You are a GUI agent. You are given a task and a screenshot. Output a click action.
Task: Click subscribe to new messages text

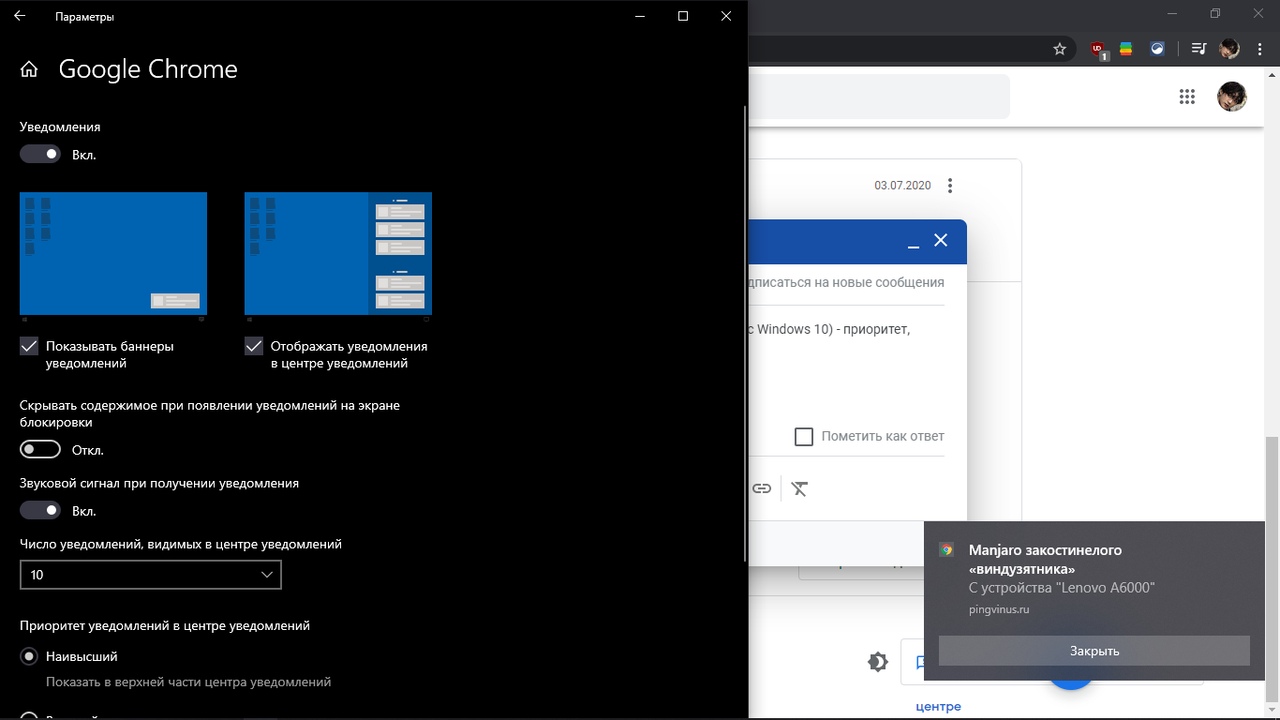pyautogui.click(x=846, y=283)
